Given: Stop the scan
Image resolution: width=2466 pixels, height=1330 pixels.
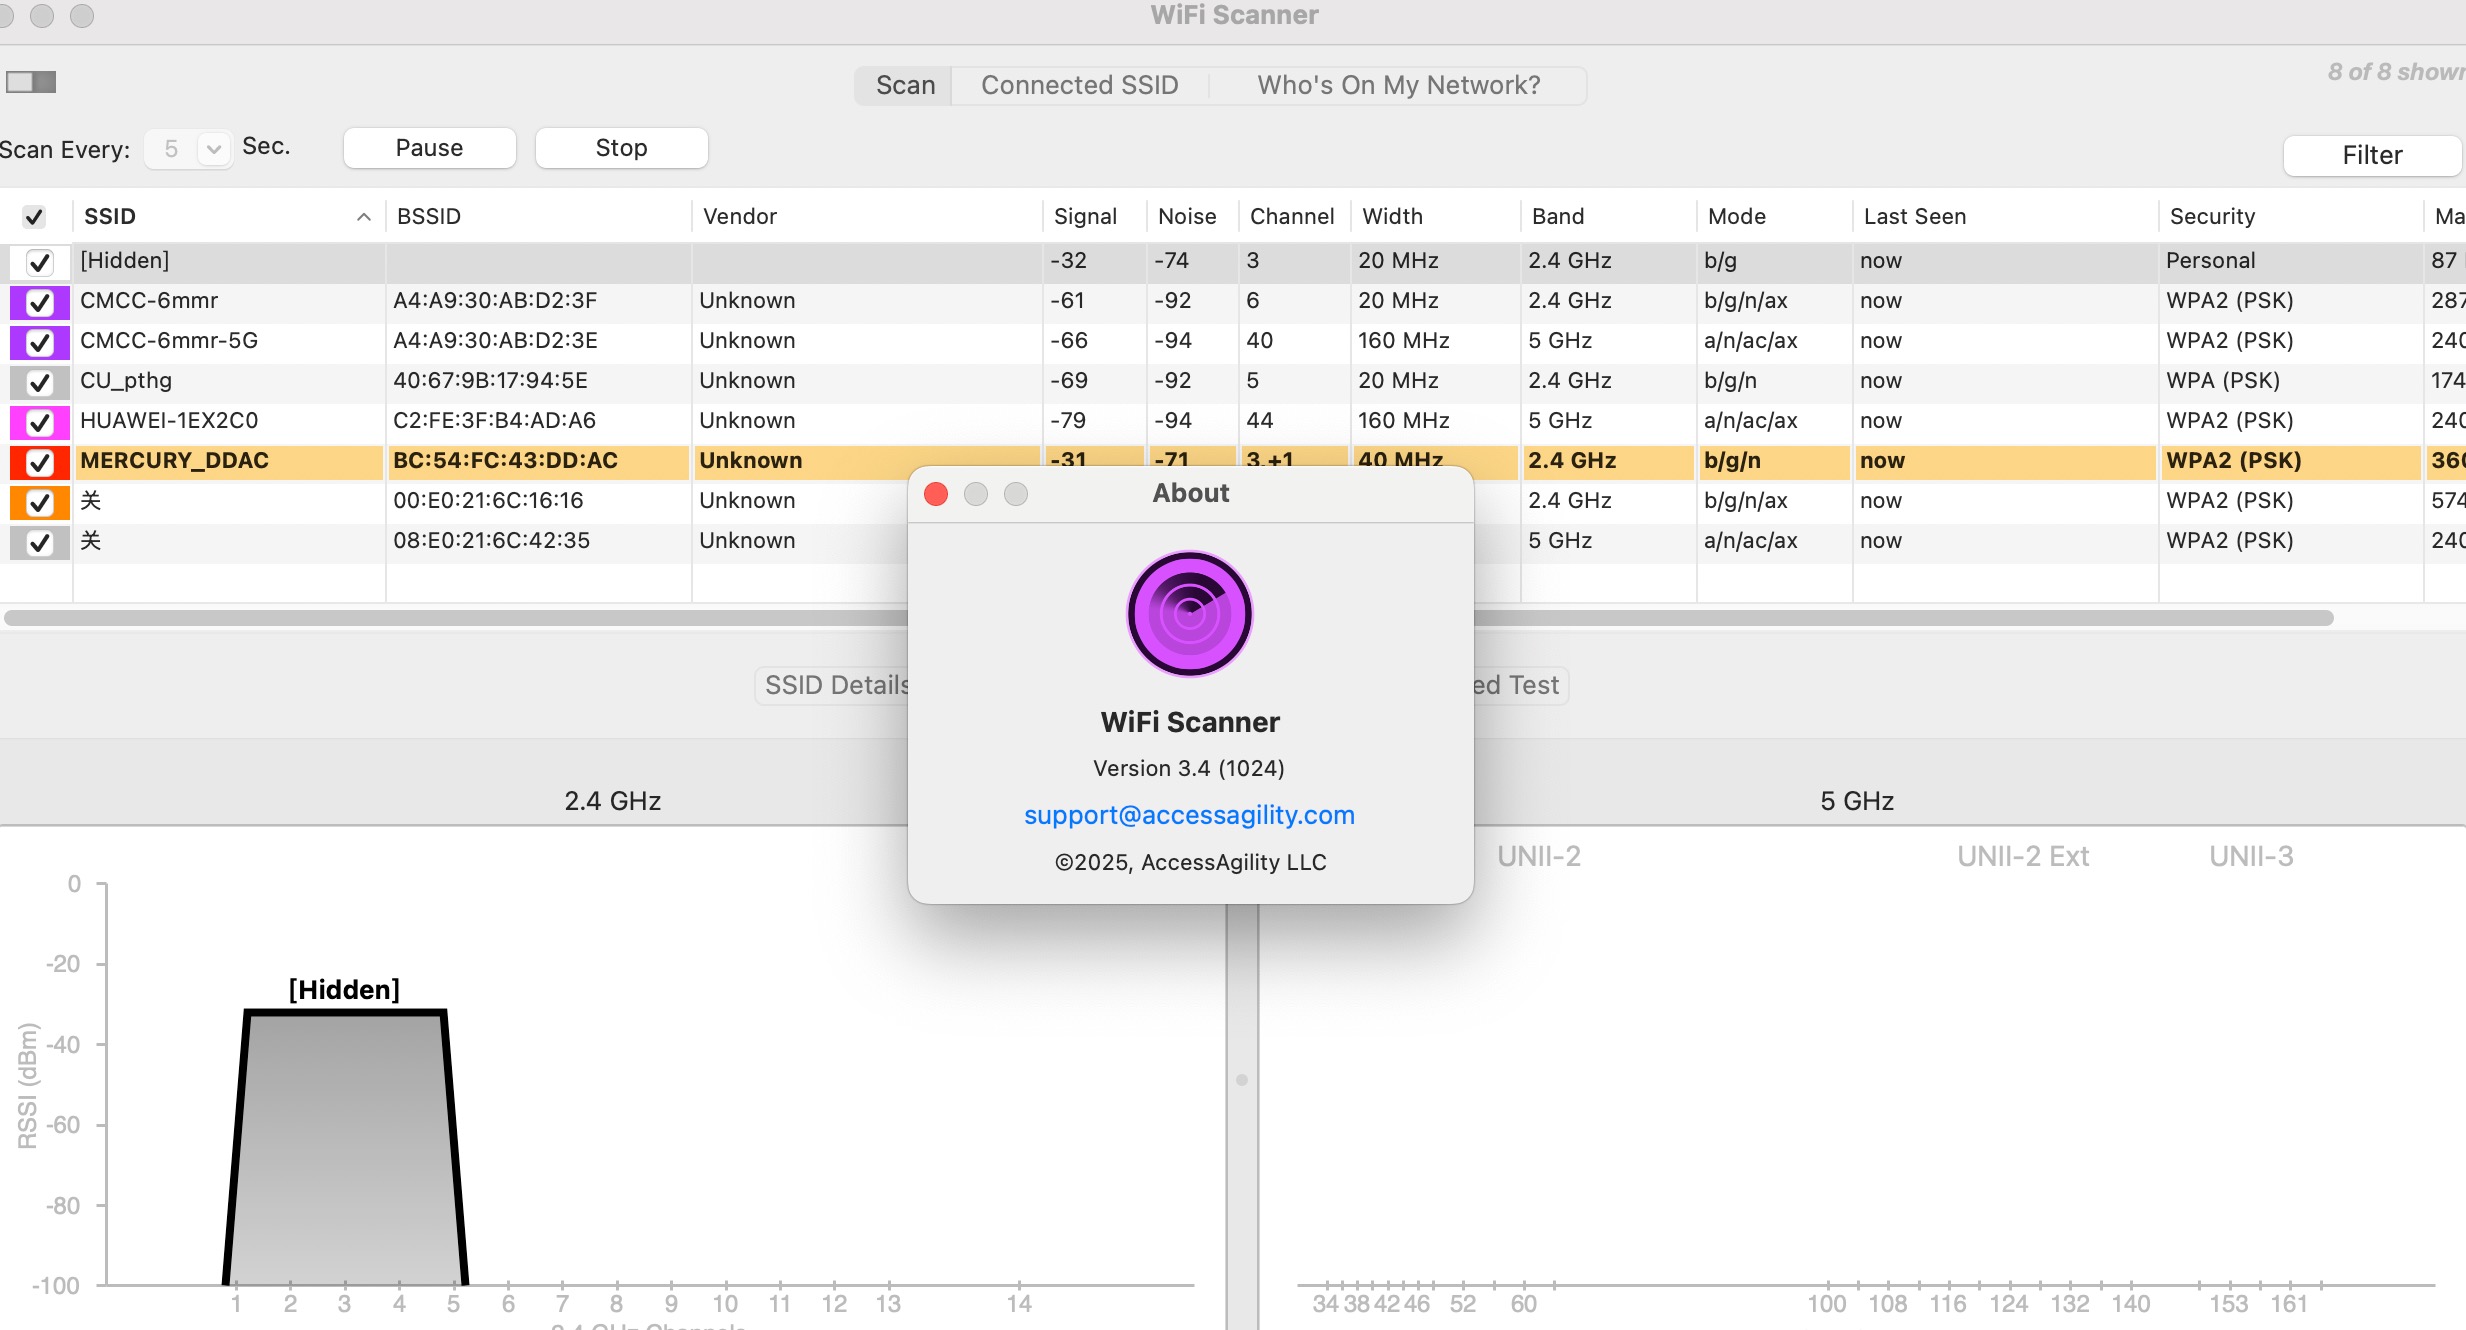Looking at the screenshot, I should tap(622, 148).
